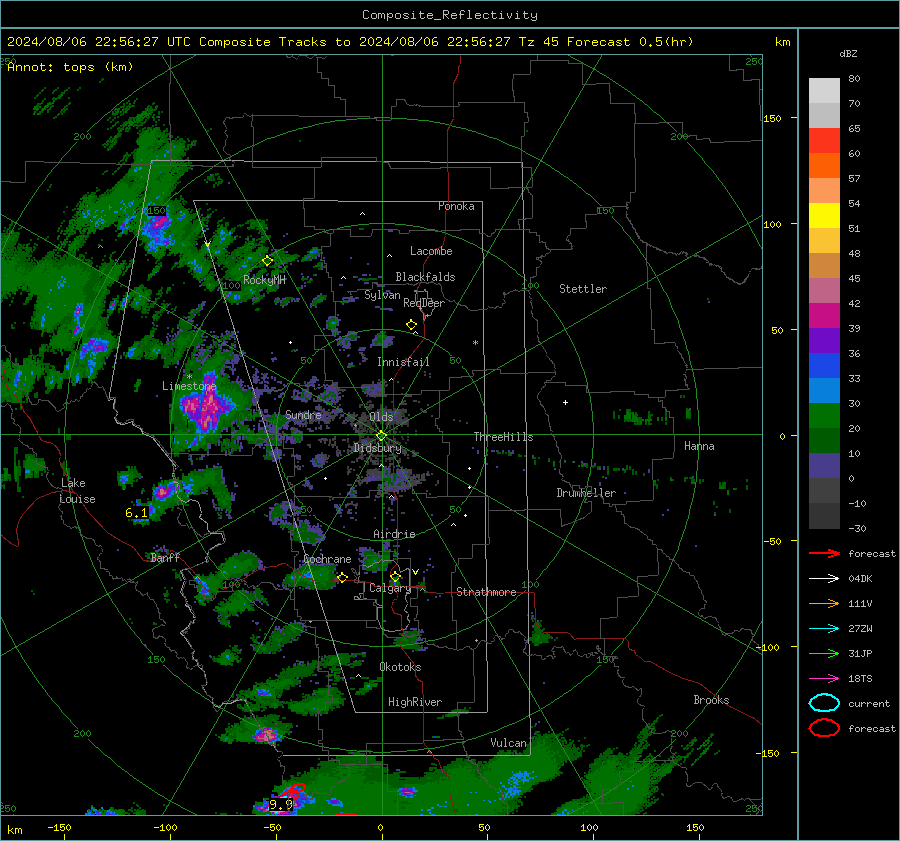The image size is (900, 841).
Task: Click the 'Calgary' city label
Action: pyautogui.click(x=390, y=588)
